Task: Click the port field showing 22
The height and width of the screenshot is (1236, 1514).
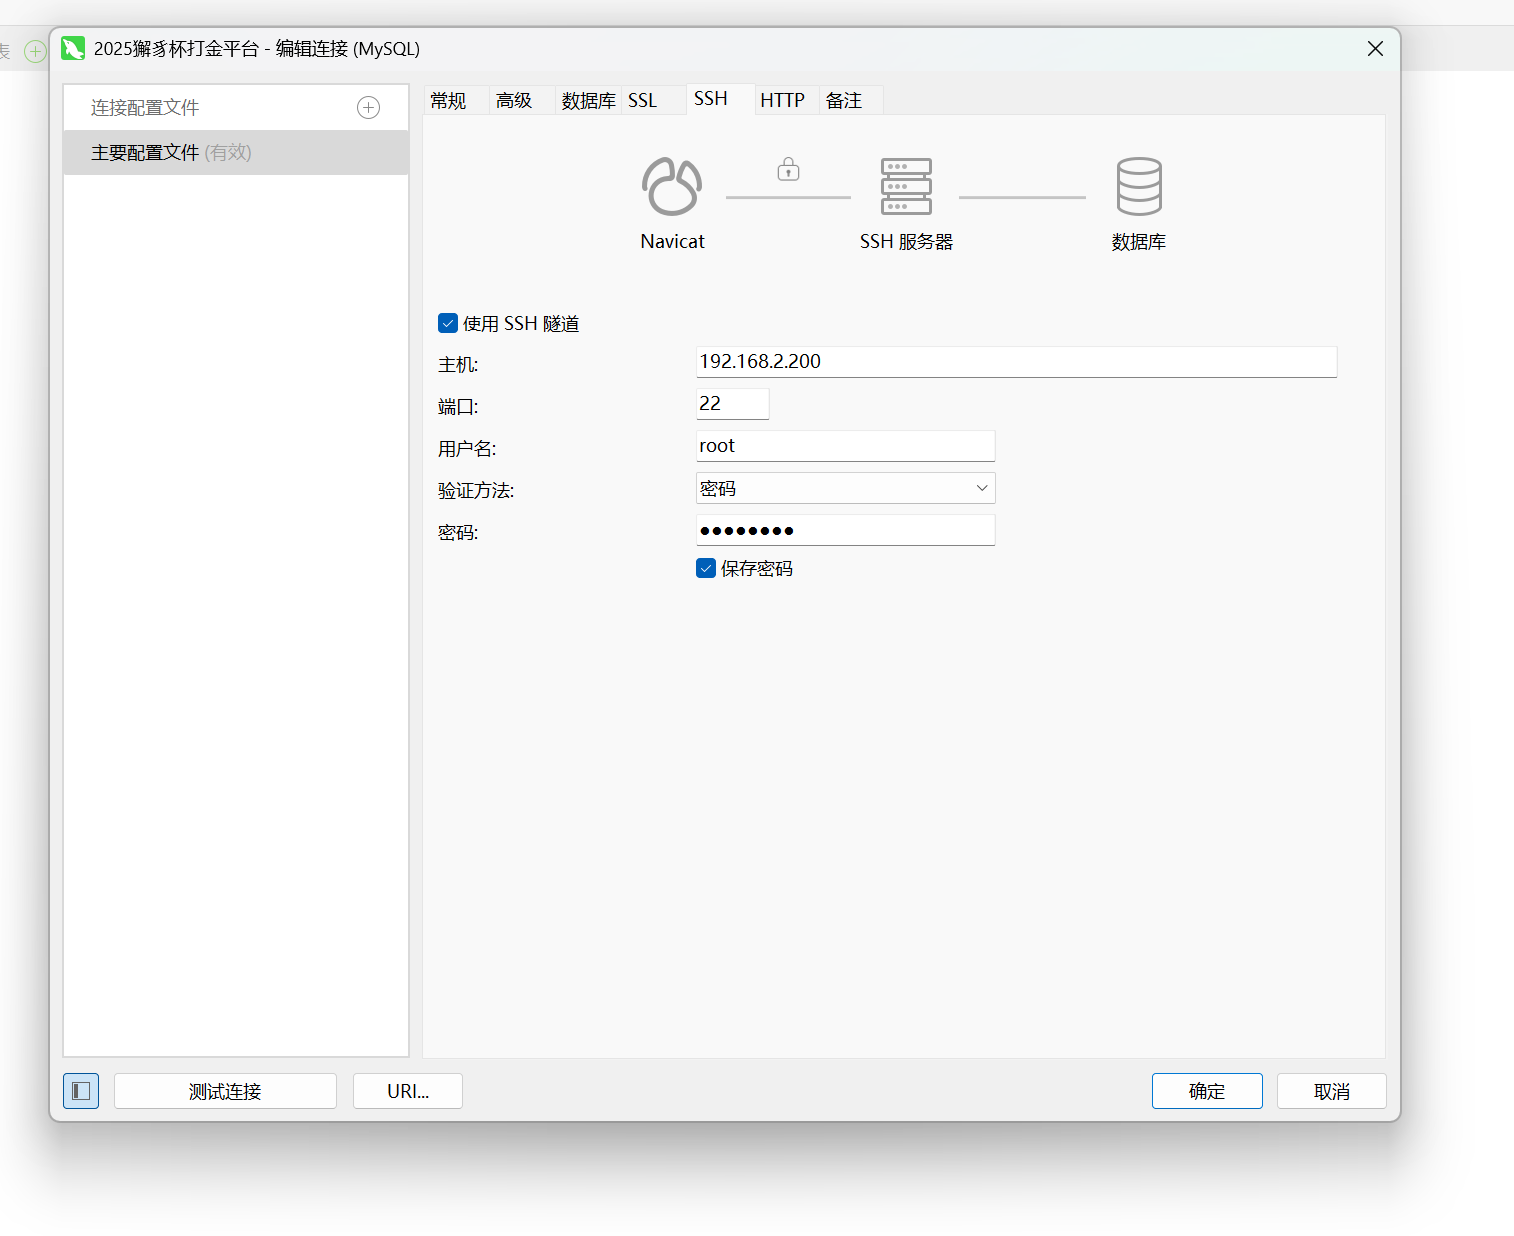Action: click(733, 404)
